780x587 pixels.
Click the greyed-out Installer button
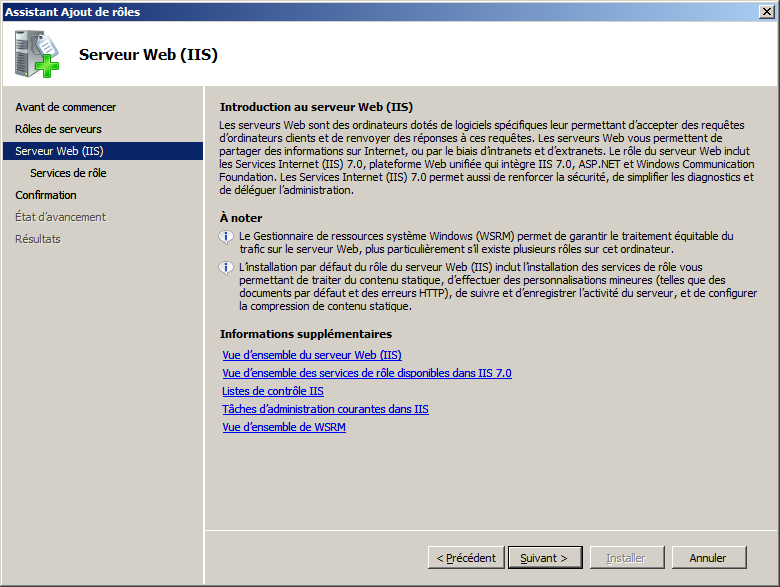[626, 558]
